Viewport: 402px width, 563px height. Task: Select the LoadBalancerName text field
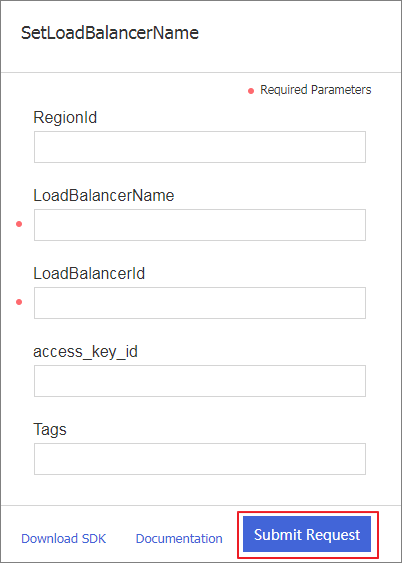click(200, 225)
